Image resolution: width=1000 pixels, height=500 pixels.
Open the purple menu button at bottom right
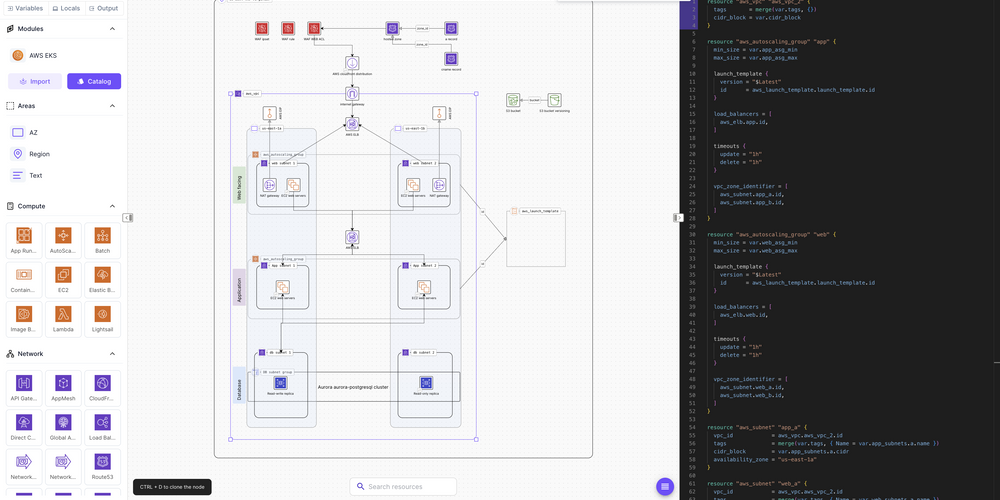tap(665, 487)
